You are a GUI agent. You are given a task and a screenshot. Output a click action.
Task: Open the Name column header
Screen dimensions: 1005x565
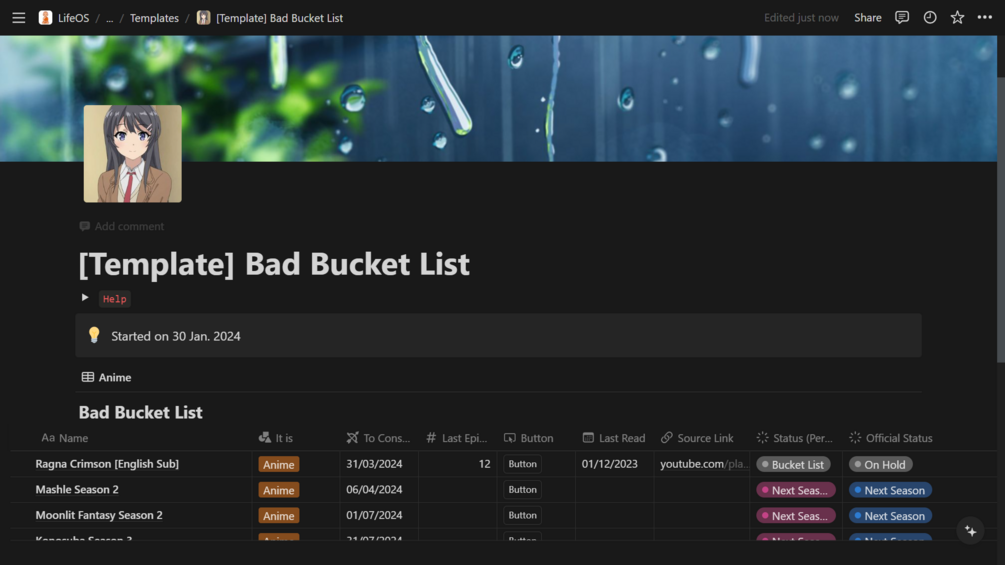pyautogui.click(x=65, y=438)
